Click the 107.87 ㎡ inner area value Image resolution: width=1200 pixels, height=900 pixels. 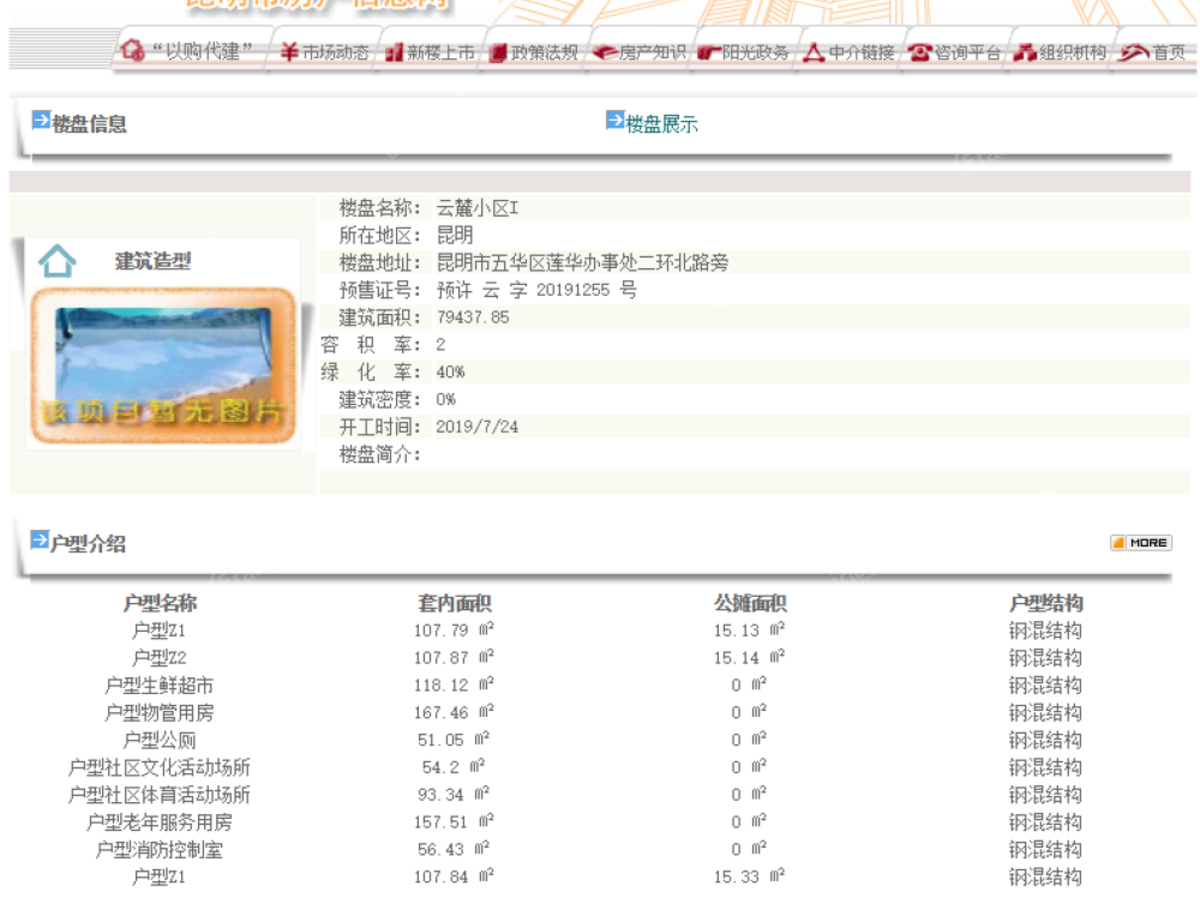coord(455,658)
